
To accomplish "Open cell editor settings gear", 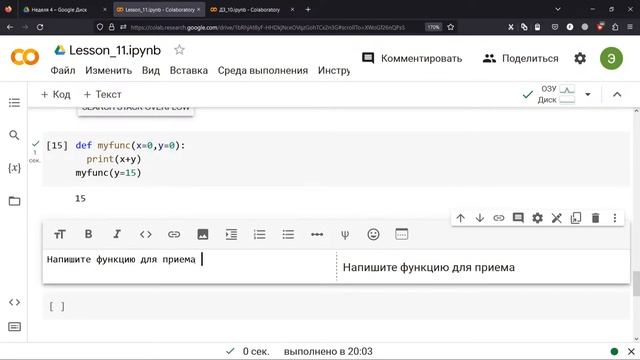I will pyautogui.click(x=537, y=218).
